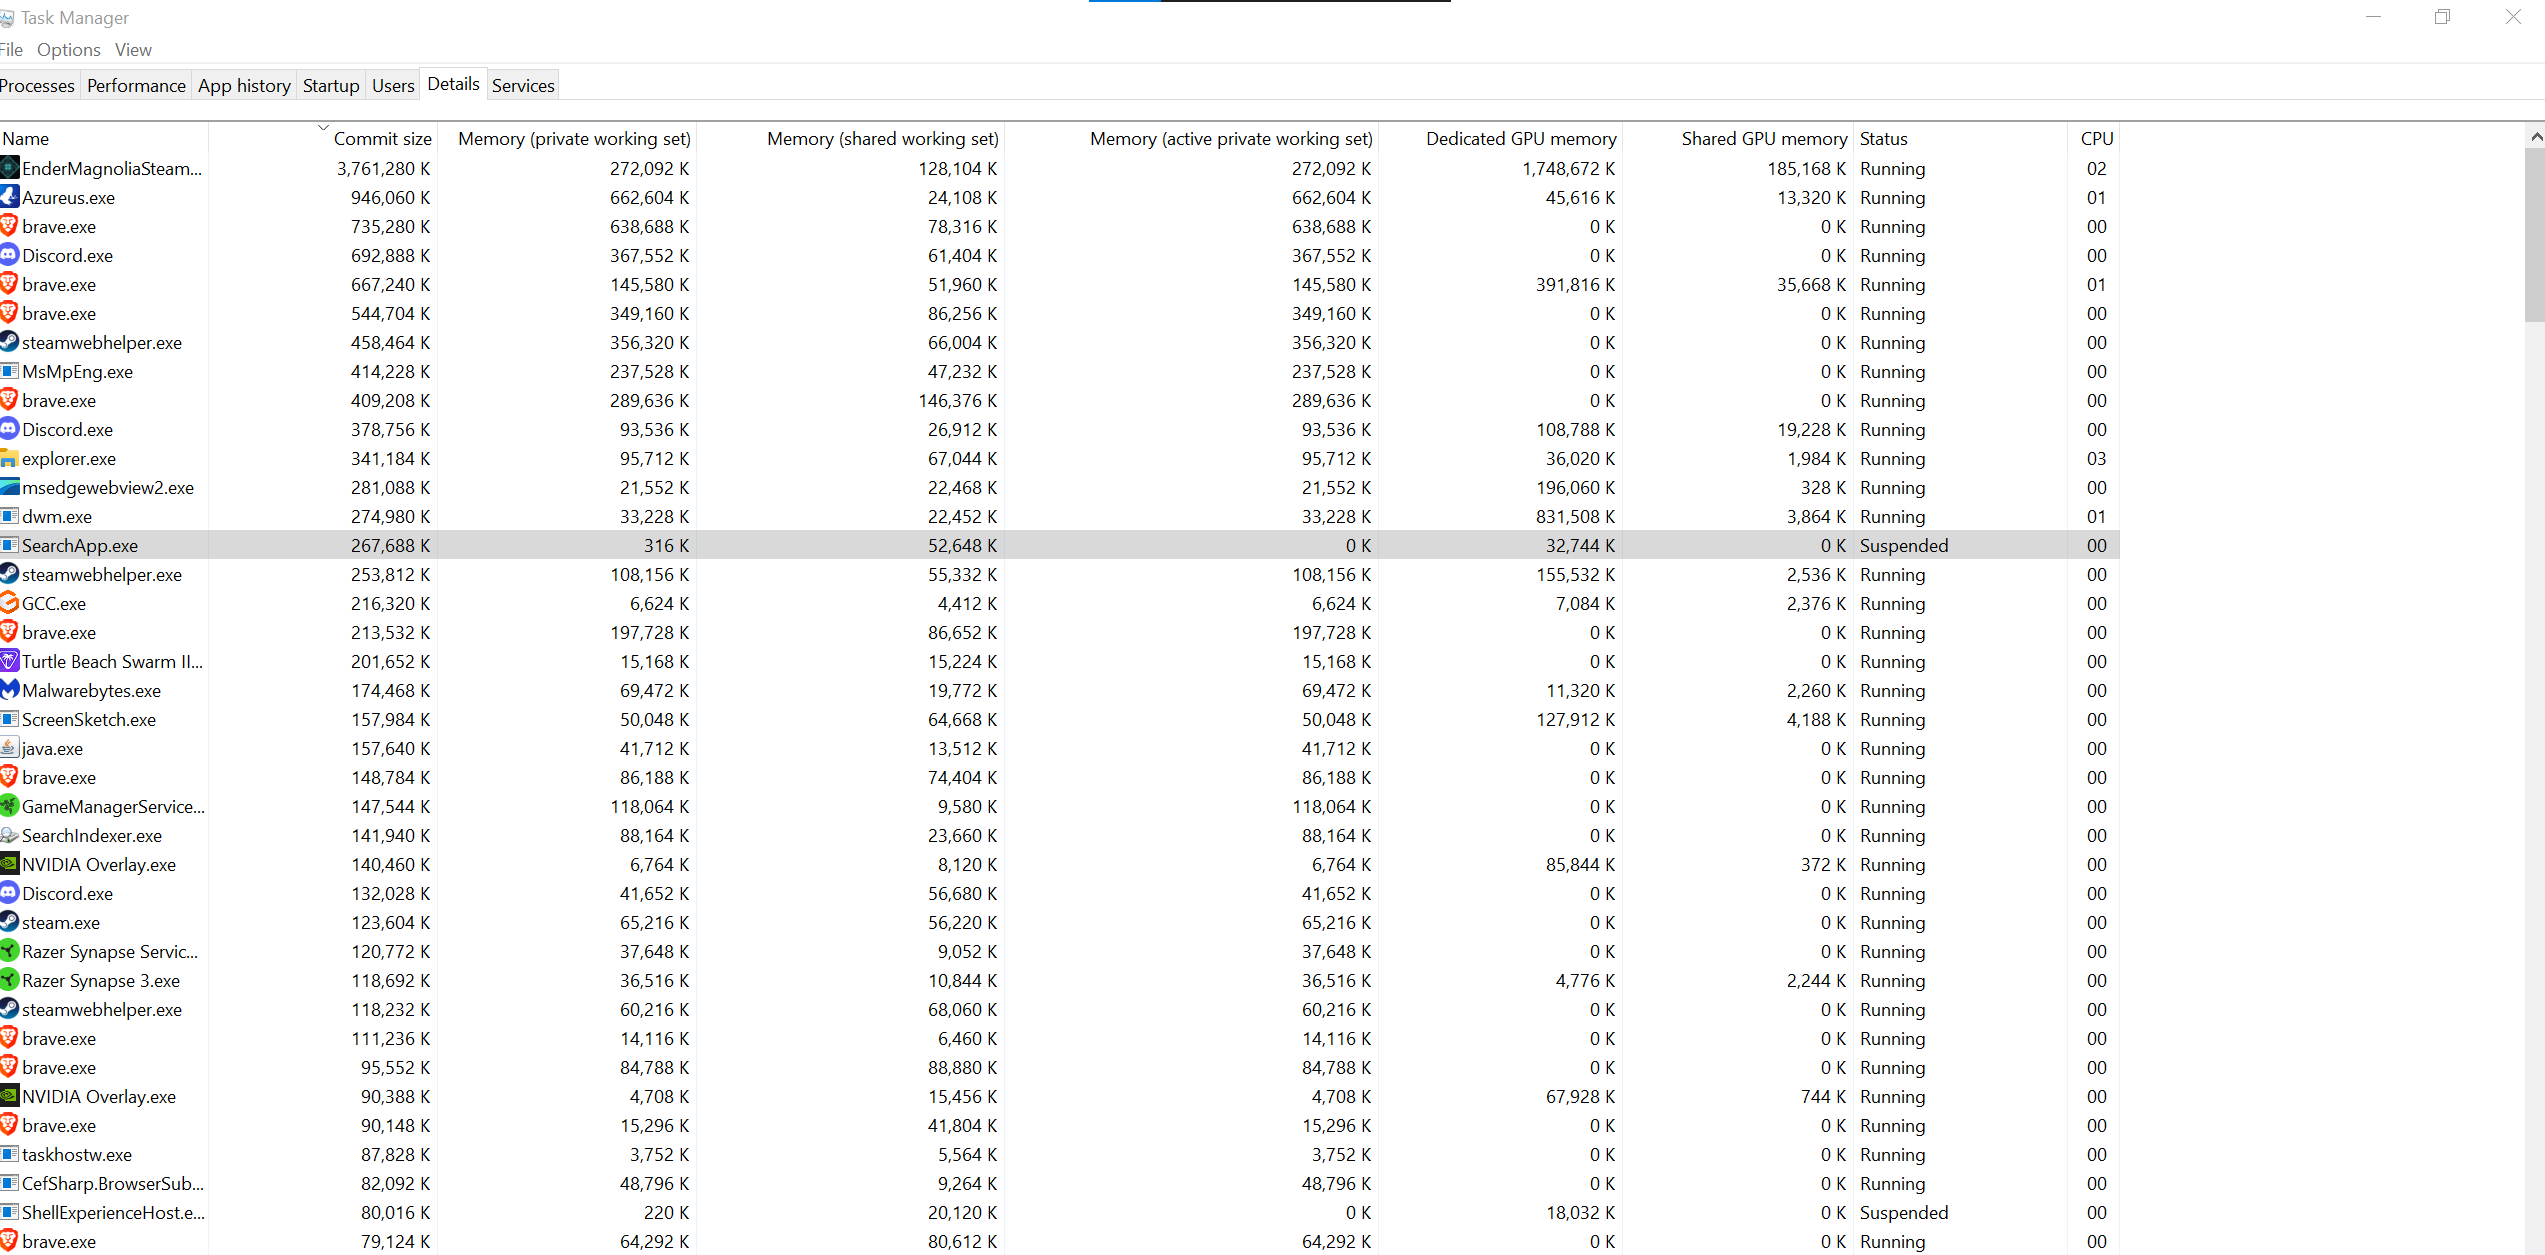Click the SearchIndexer.exe icon
The height and width of the screenshot is (1255, 2545).
coord(10,835)
